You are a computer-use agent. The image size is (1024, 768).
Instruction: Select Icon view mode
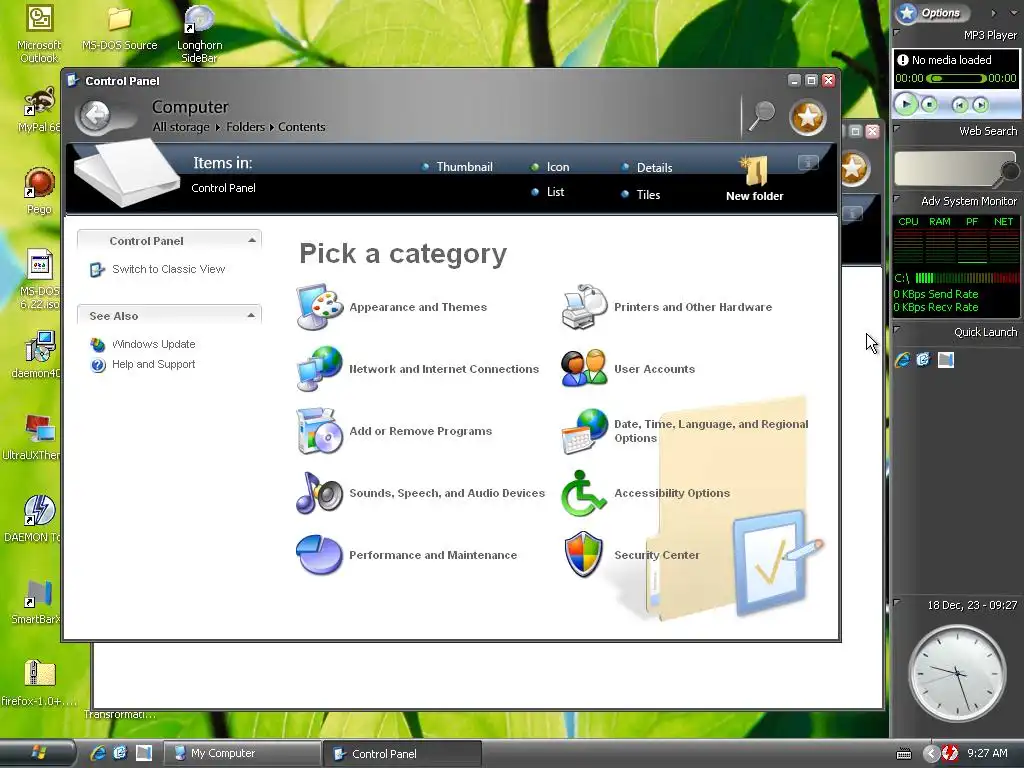coord(550,167)
